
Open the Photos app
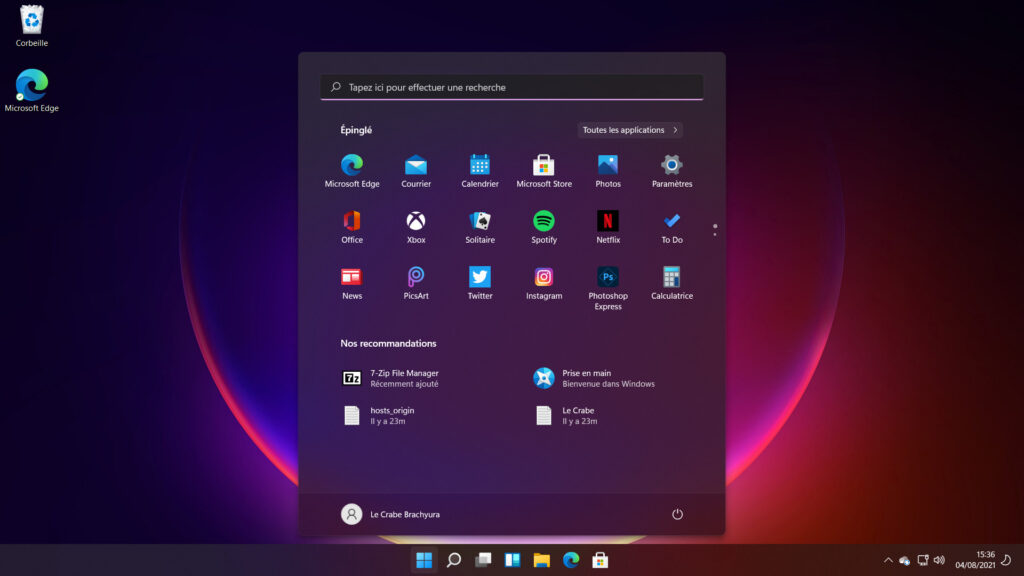[608, 171]
